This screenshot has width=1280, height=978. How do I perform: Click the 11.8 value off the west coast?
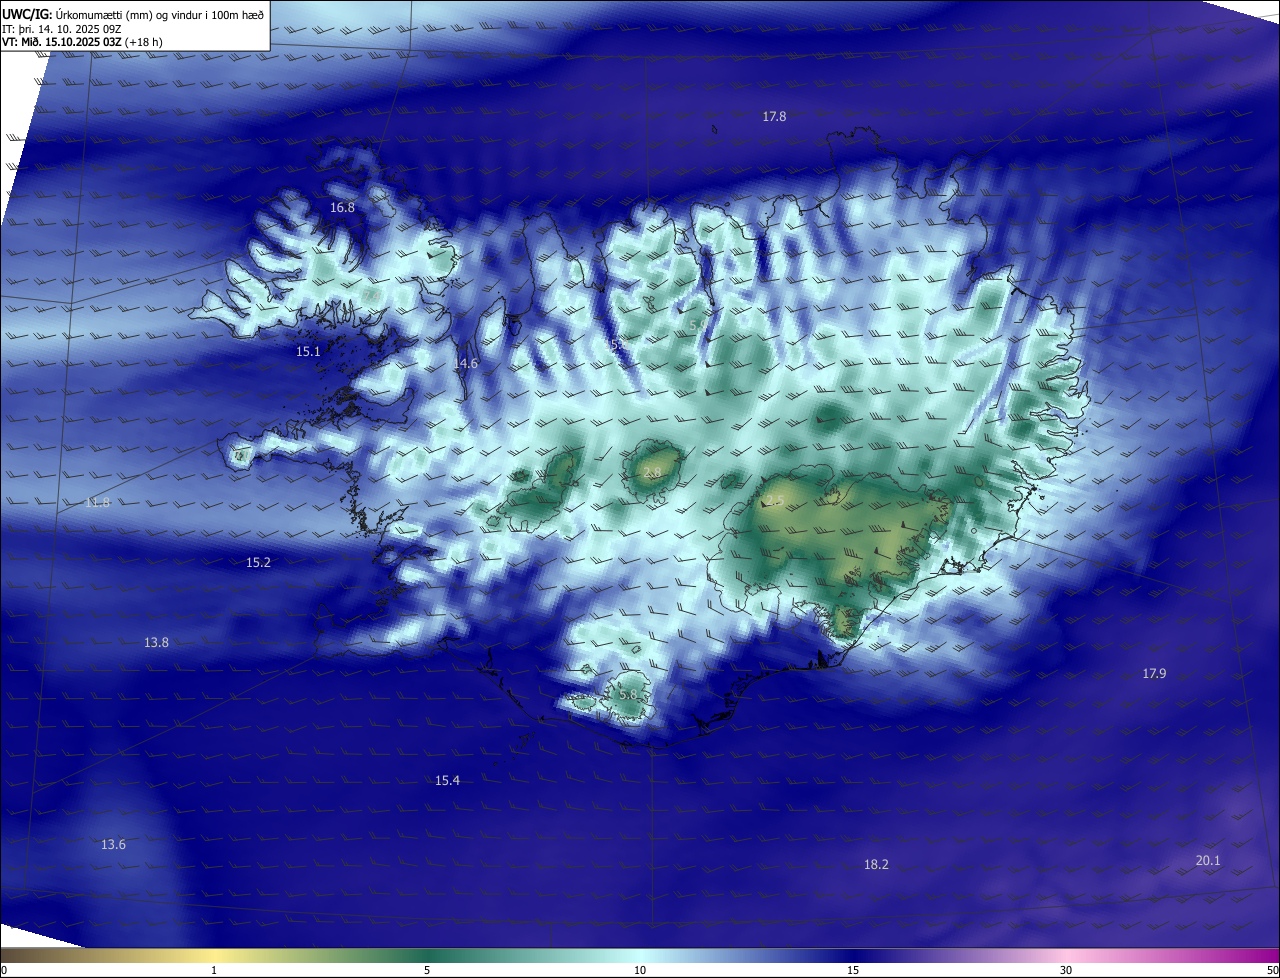(x=97, y=503)
